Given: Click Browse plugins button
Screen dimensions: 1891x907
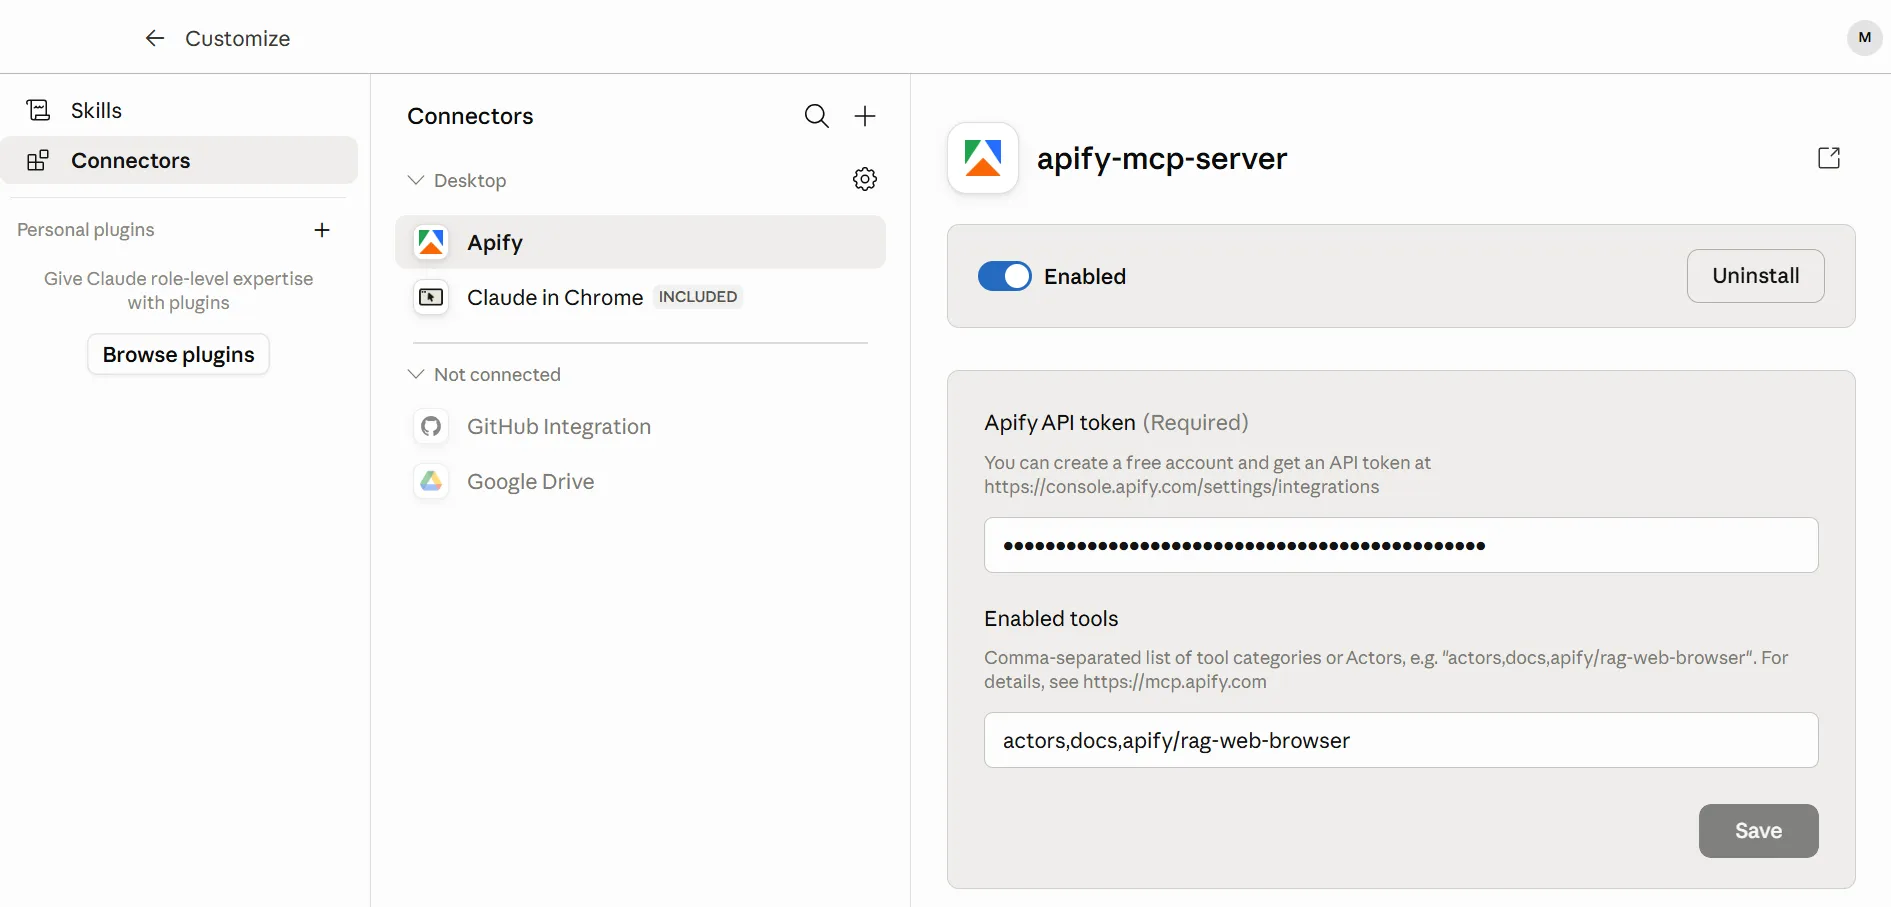Looking at the screenshot, I should (x=179, y=355).
